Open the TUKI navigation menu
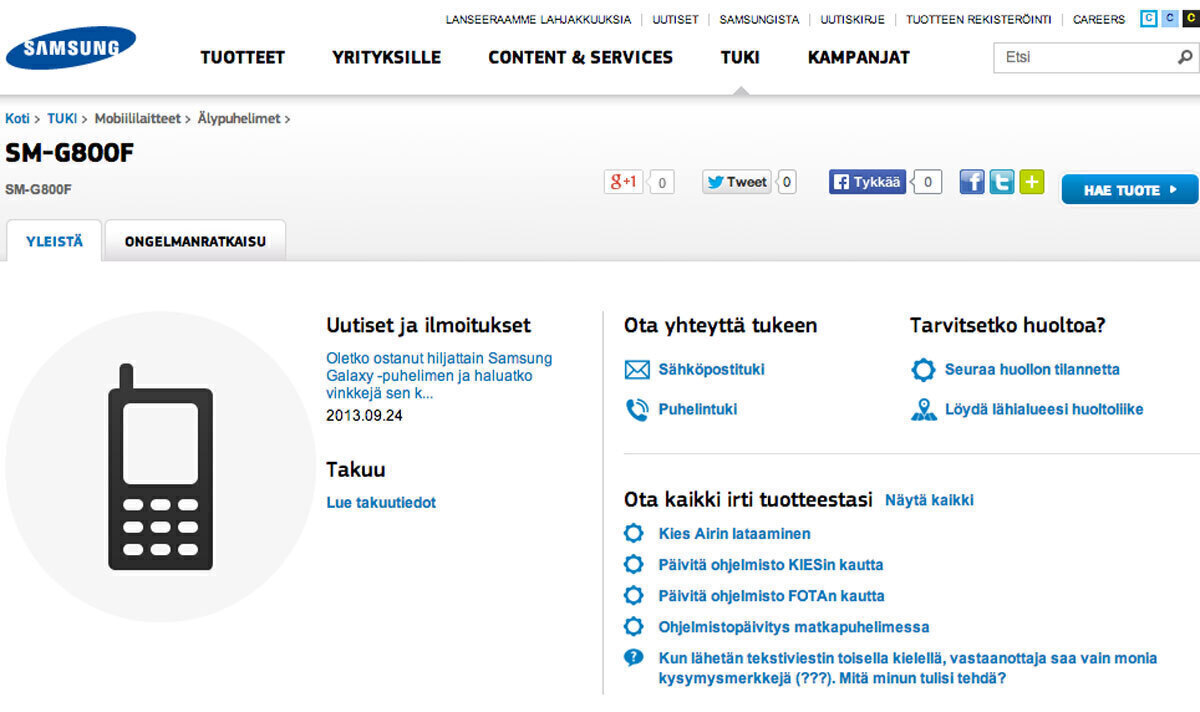The height and width of the screenshot is (712, 1200). 739,58
